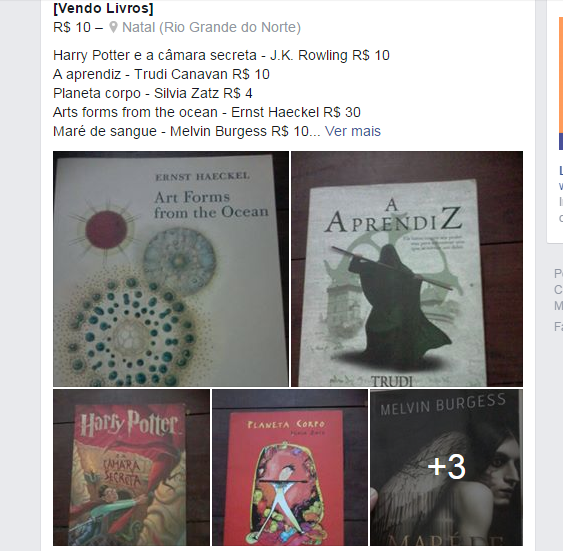Image resolution: width=563 pixels, height=551 pixels.
Task: Click the Harry Potter J.K. Rowling description line
Action: 221,55
